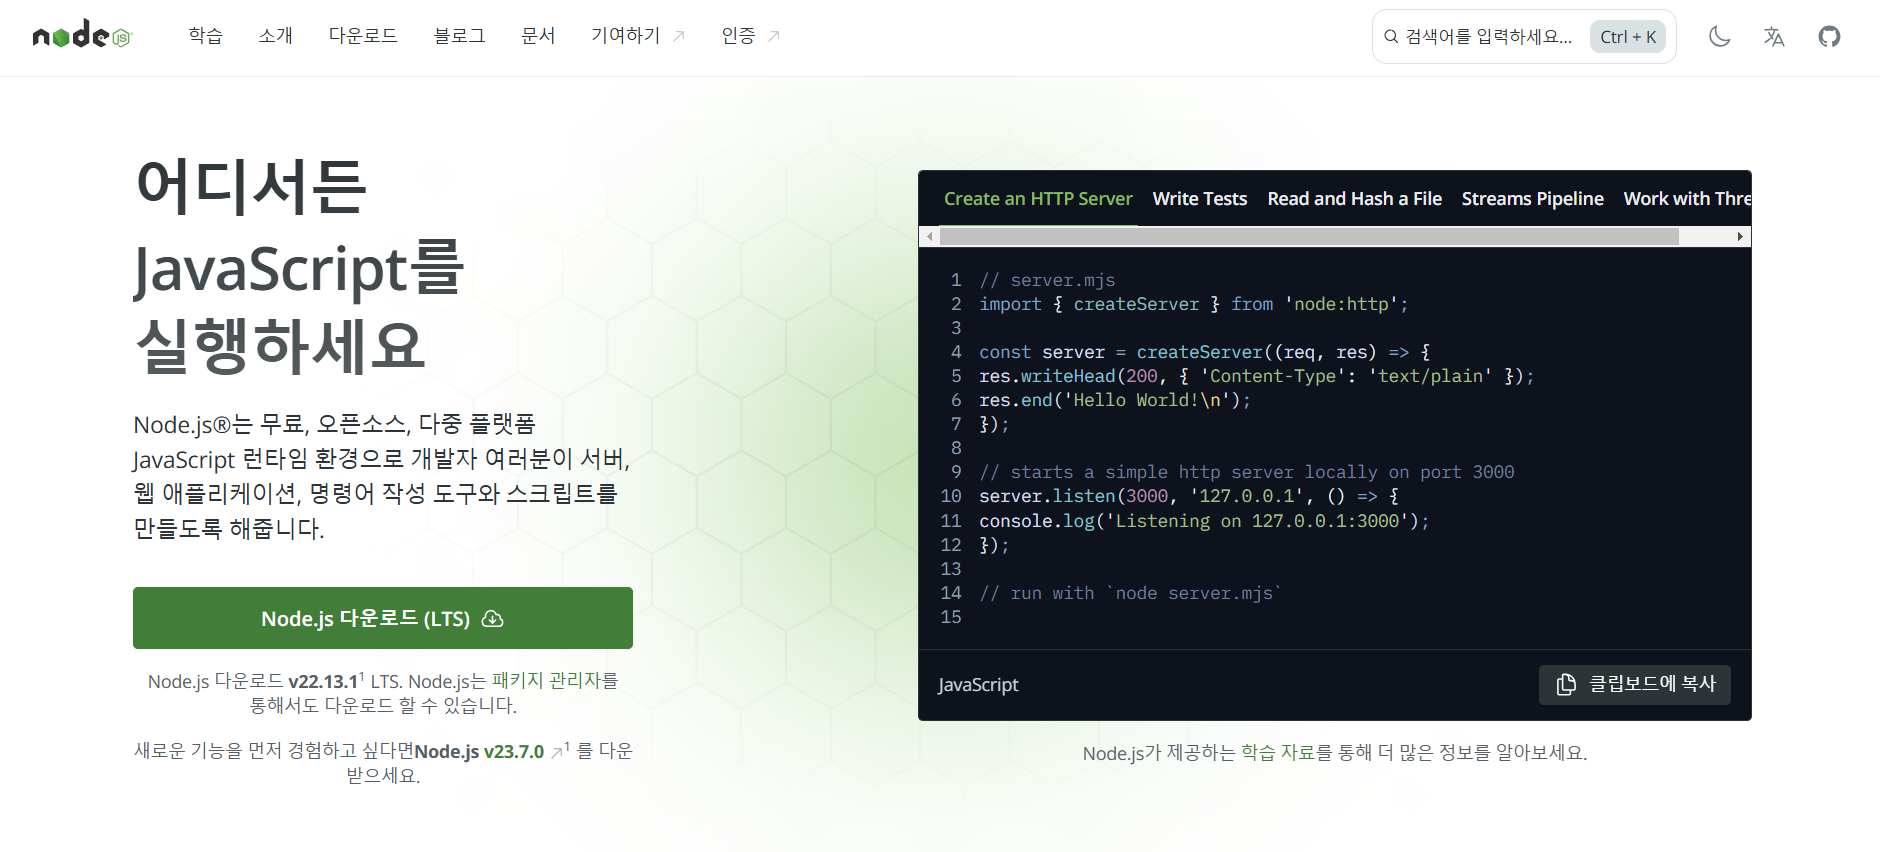Click the clipboard copy icon
This screenshot has width=1880, height=852.
coord(1566,684)
